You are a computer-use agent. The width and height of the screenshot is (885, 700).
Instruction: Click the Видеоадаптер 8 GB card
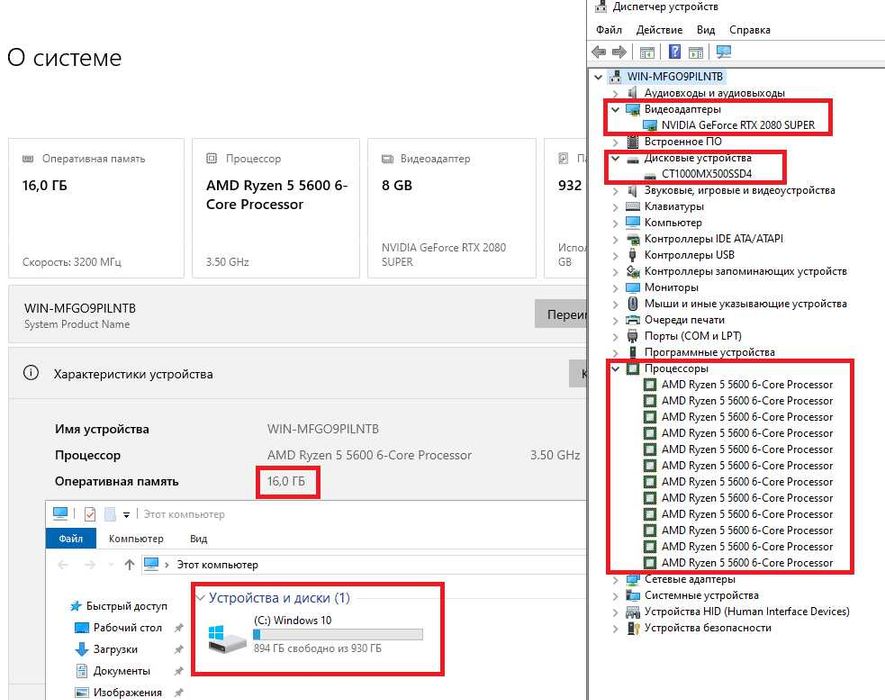point(452,208)
